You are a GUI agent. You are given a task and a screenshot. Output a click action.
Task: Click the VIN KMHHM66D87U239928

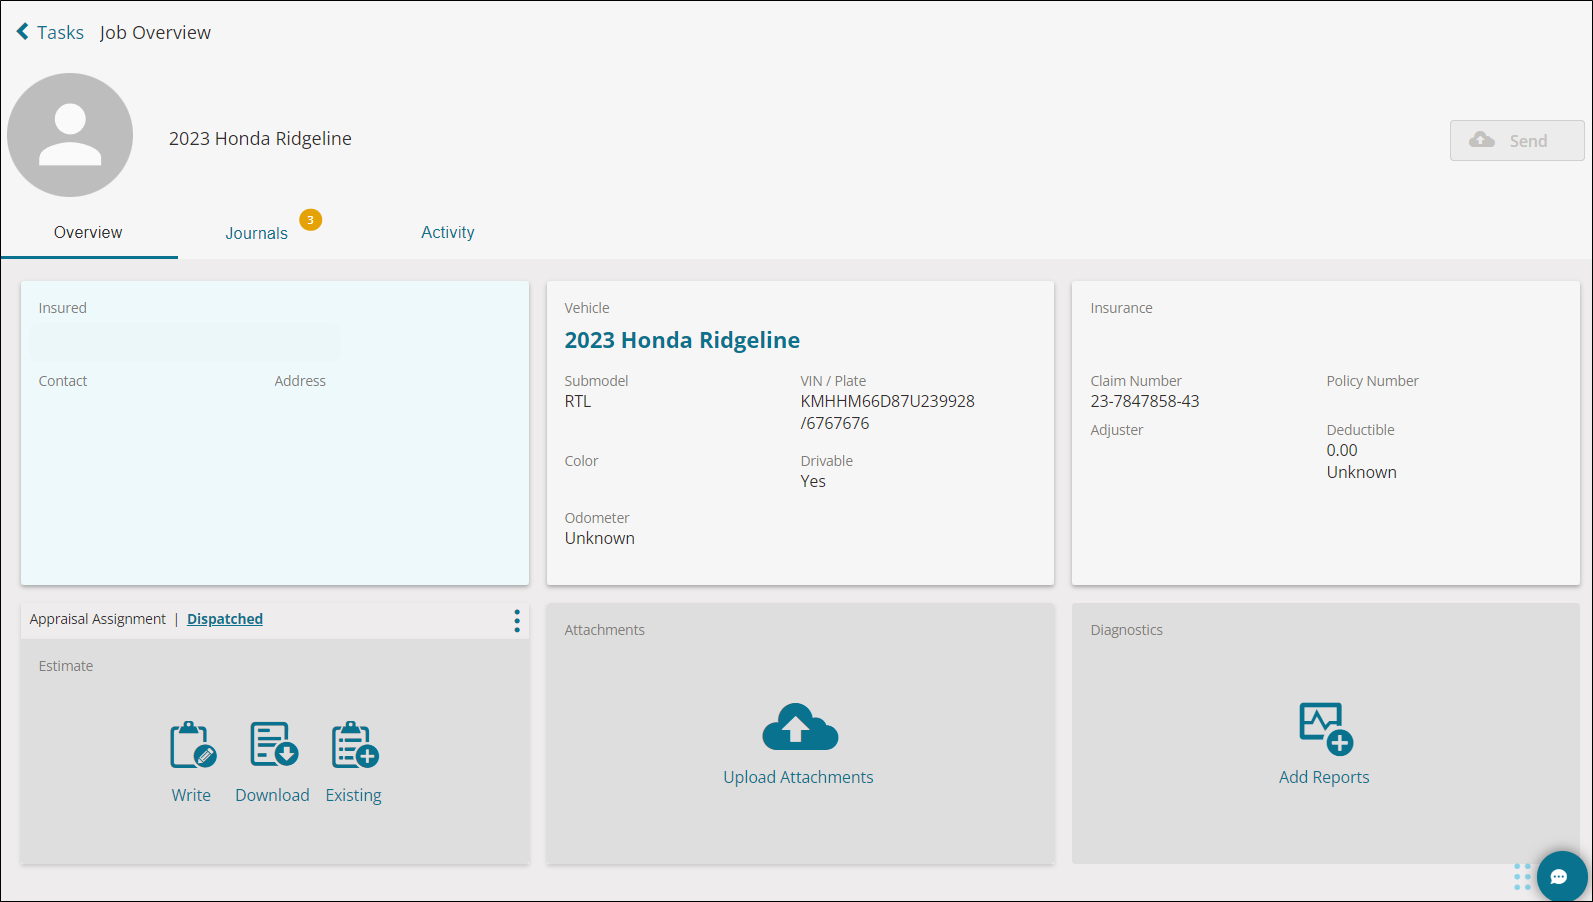[887, 401]
